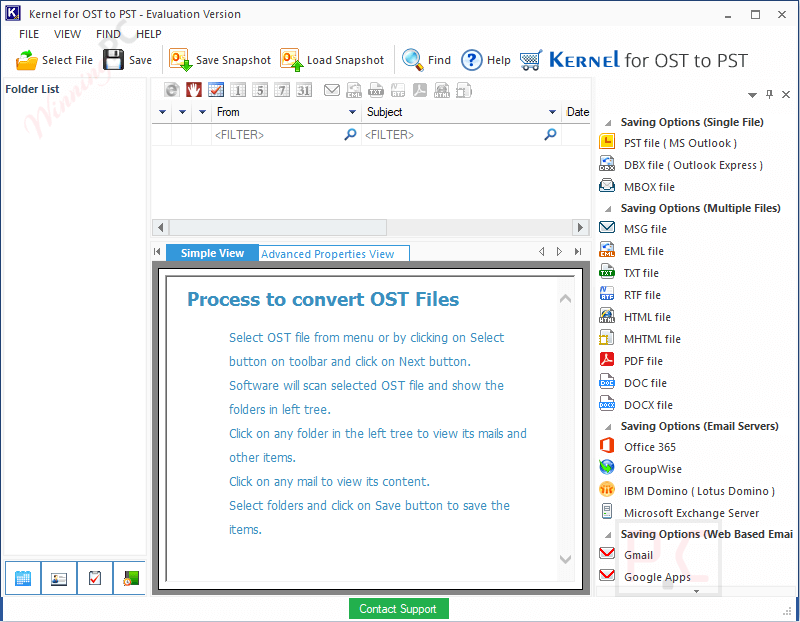Open the VIEW menu
Screen dimensions: 800x622
click(x=67, y=34)
